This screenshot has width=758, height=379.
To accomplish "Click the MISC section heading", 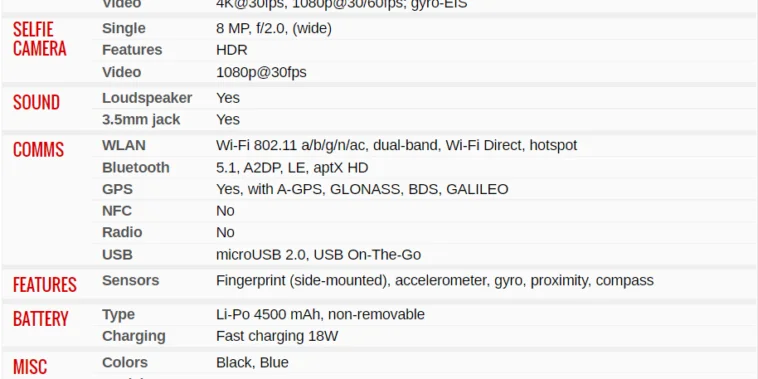I will point(30,367).
